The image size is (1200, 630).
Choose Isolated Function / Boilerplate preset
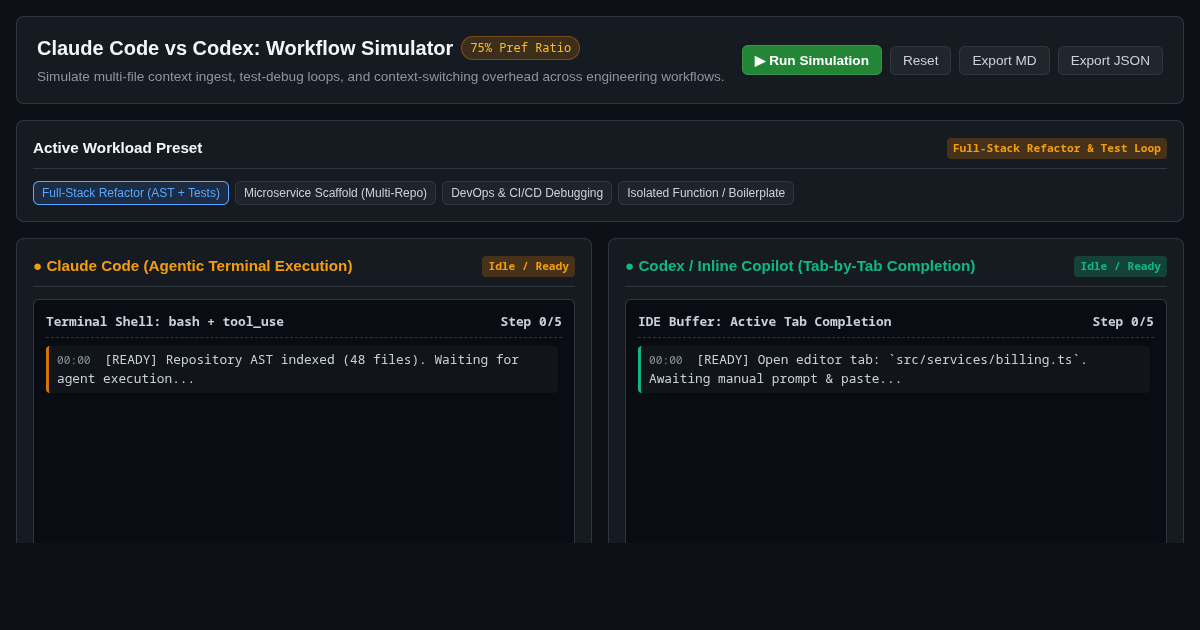pos(706,193)
